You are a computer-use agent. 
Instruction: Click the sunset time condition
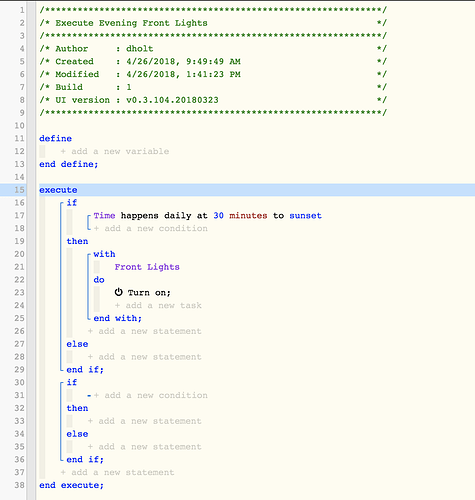click(x=207, y=216)
